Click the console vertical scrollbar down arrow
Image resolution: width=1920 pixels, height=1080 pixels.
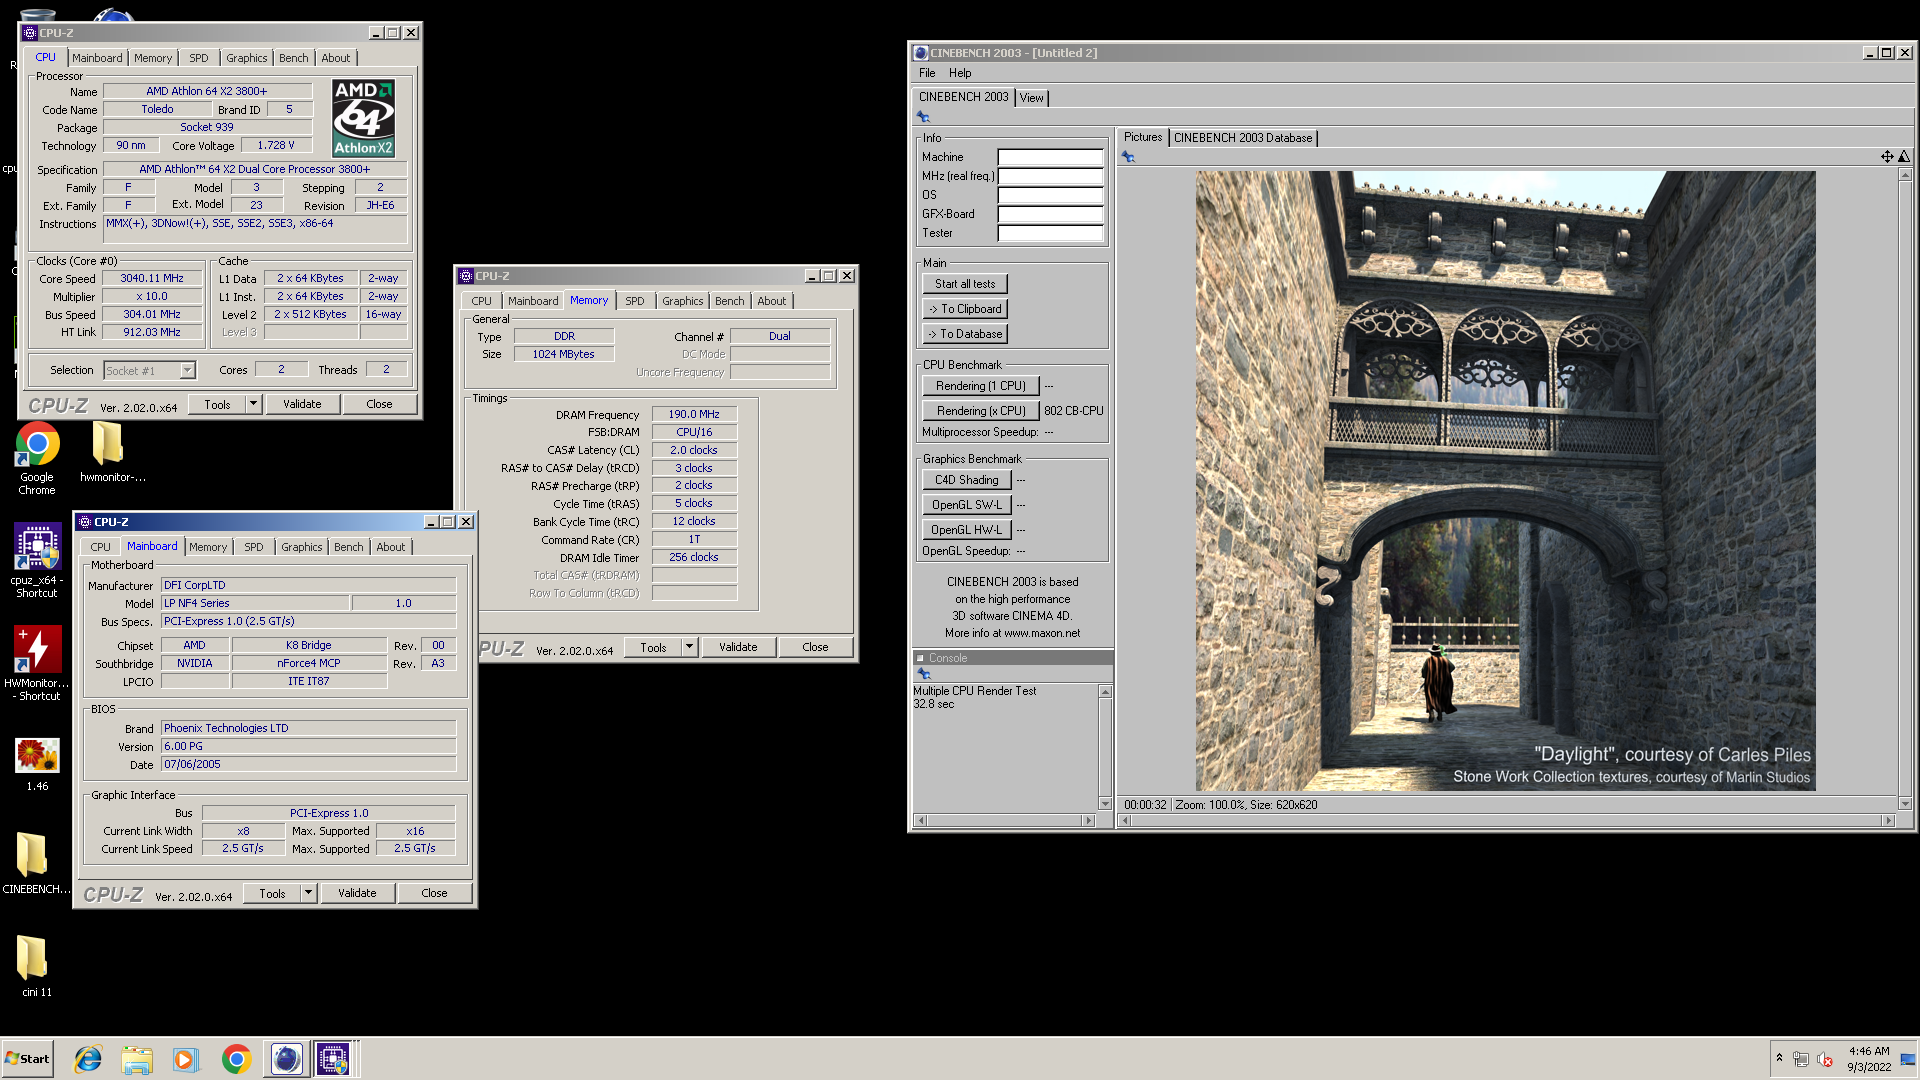1105,803
